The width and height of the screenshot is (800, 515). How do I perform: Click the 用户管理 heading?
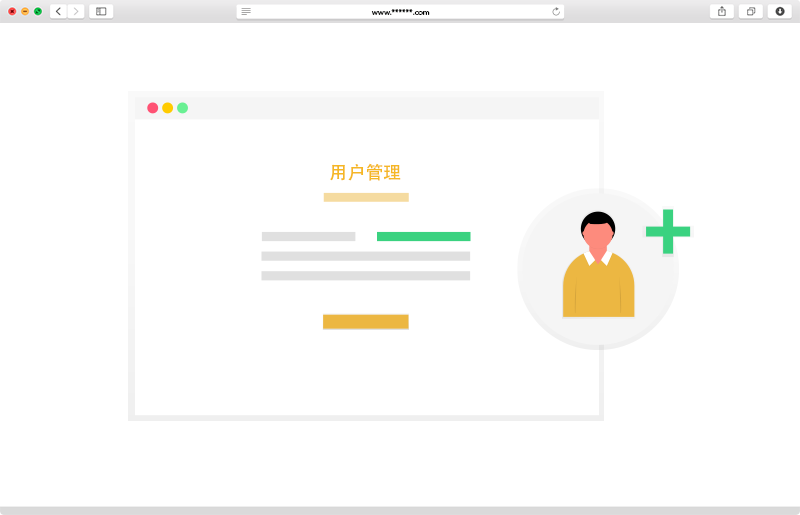click(365, 172)
